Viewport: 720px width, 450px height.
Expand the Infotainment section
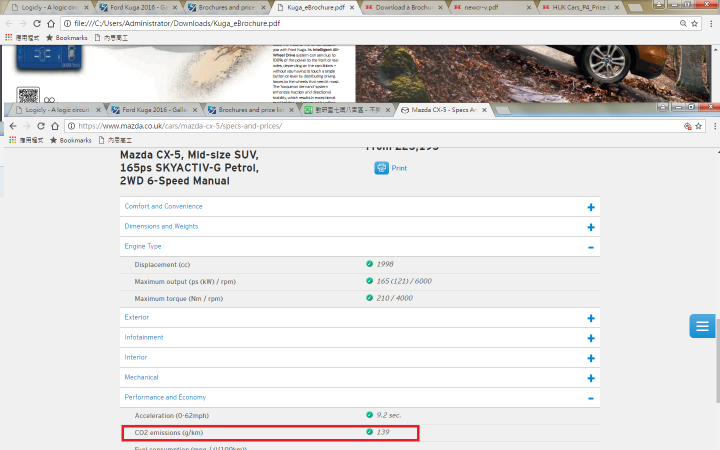[x=591, y=338]
